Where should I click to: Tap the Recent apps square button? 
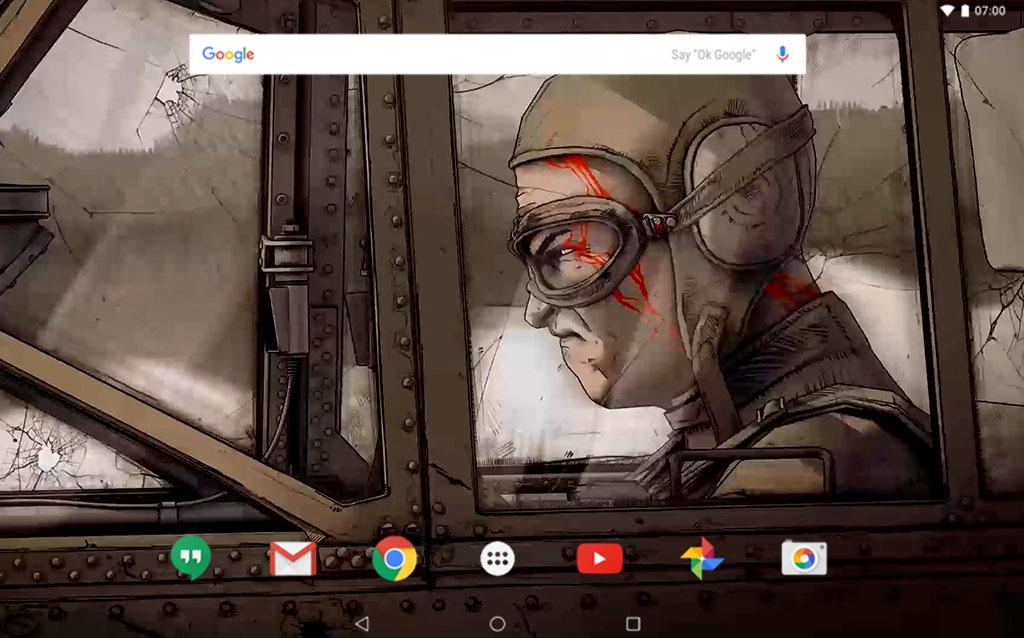(x=633, y=624)
